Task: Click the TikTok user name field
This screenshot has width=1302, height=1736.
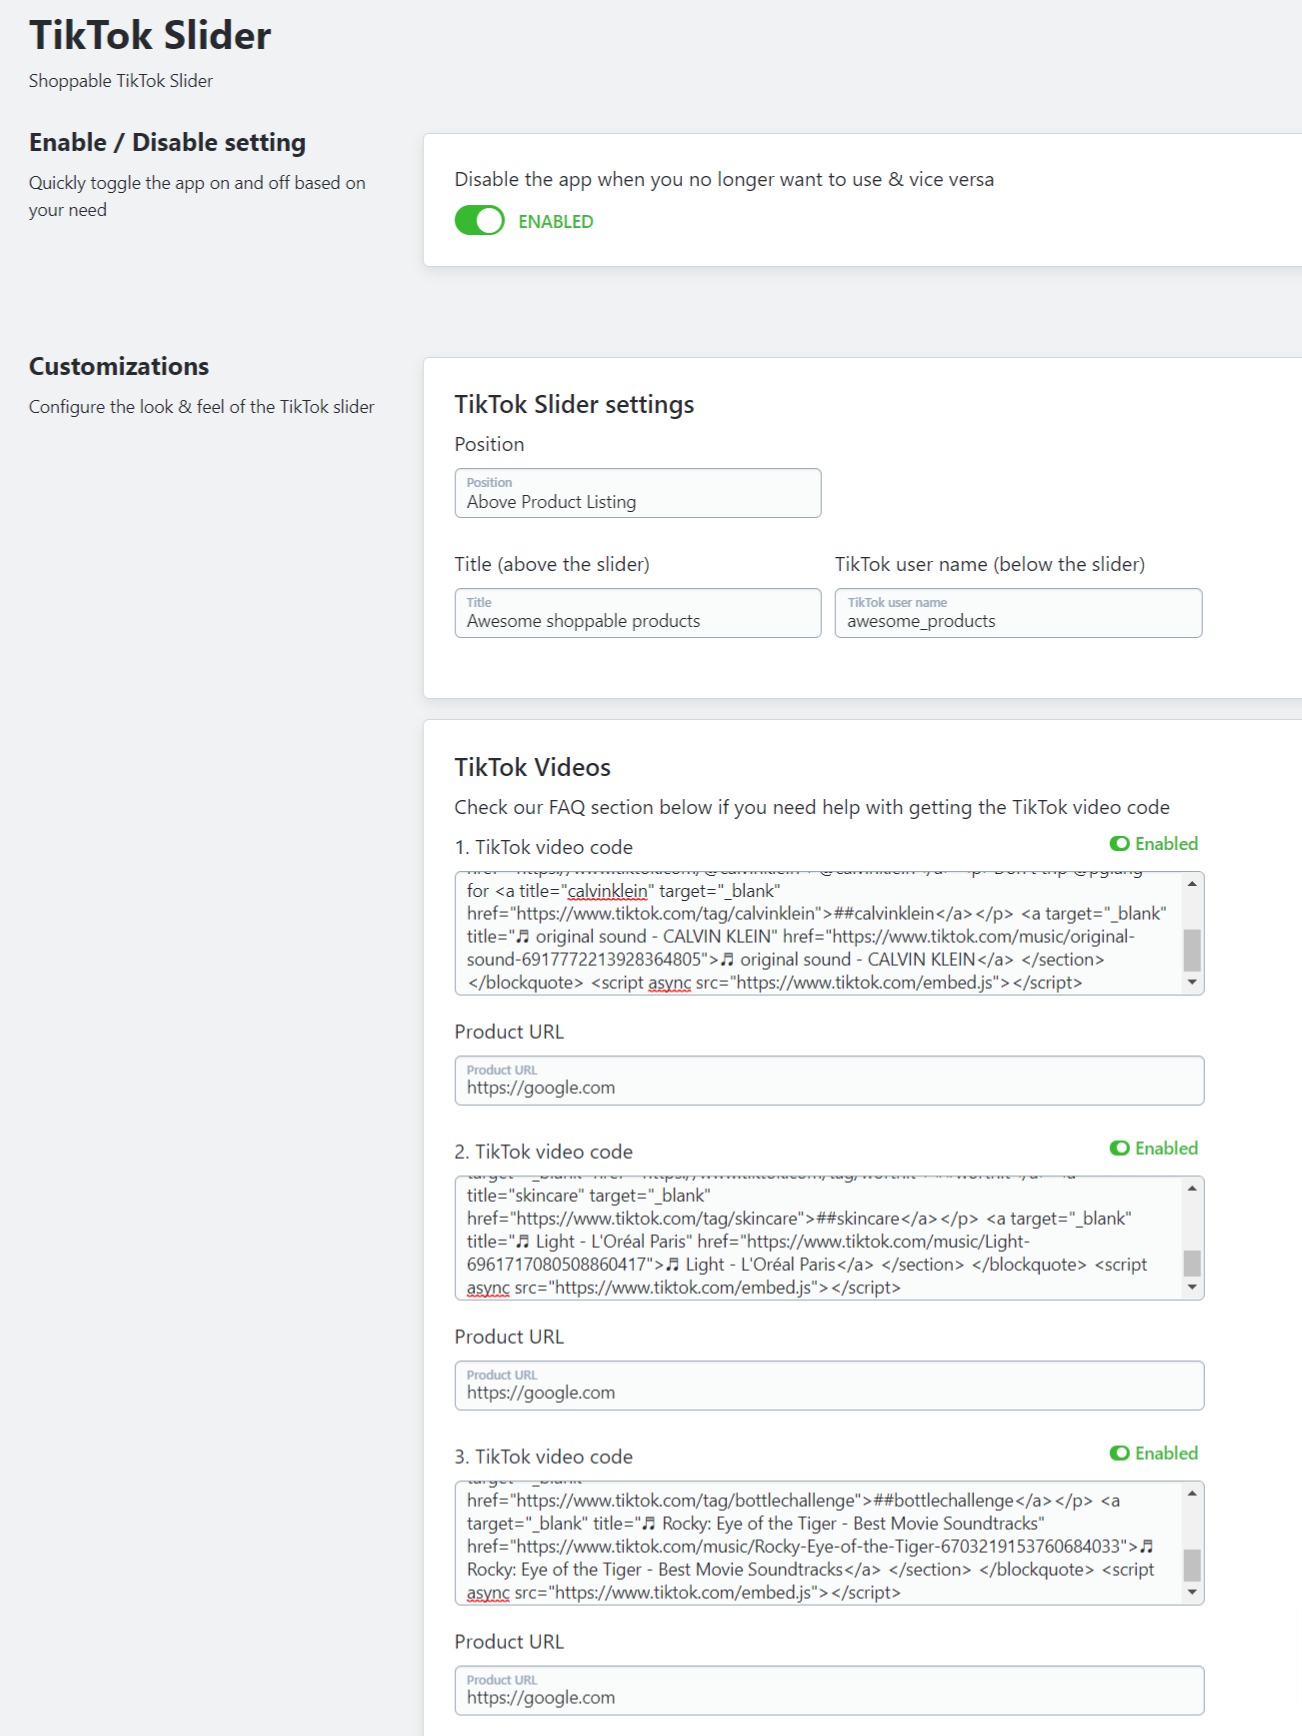Action: point(1018,613)
